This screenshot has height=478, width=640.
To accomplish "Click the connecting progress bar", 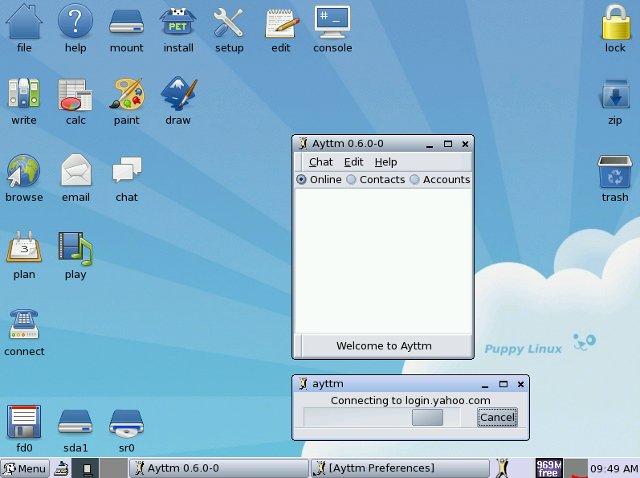I will 382,417.
